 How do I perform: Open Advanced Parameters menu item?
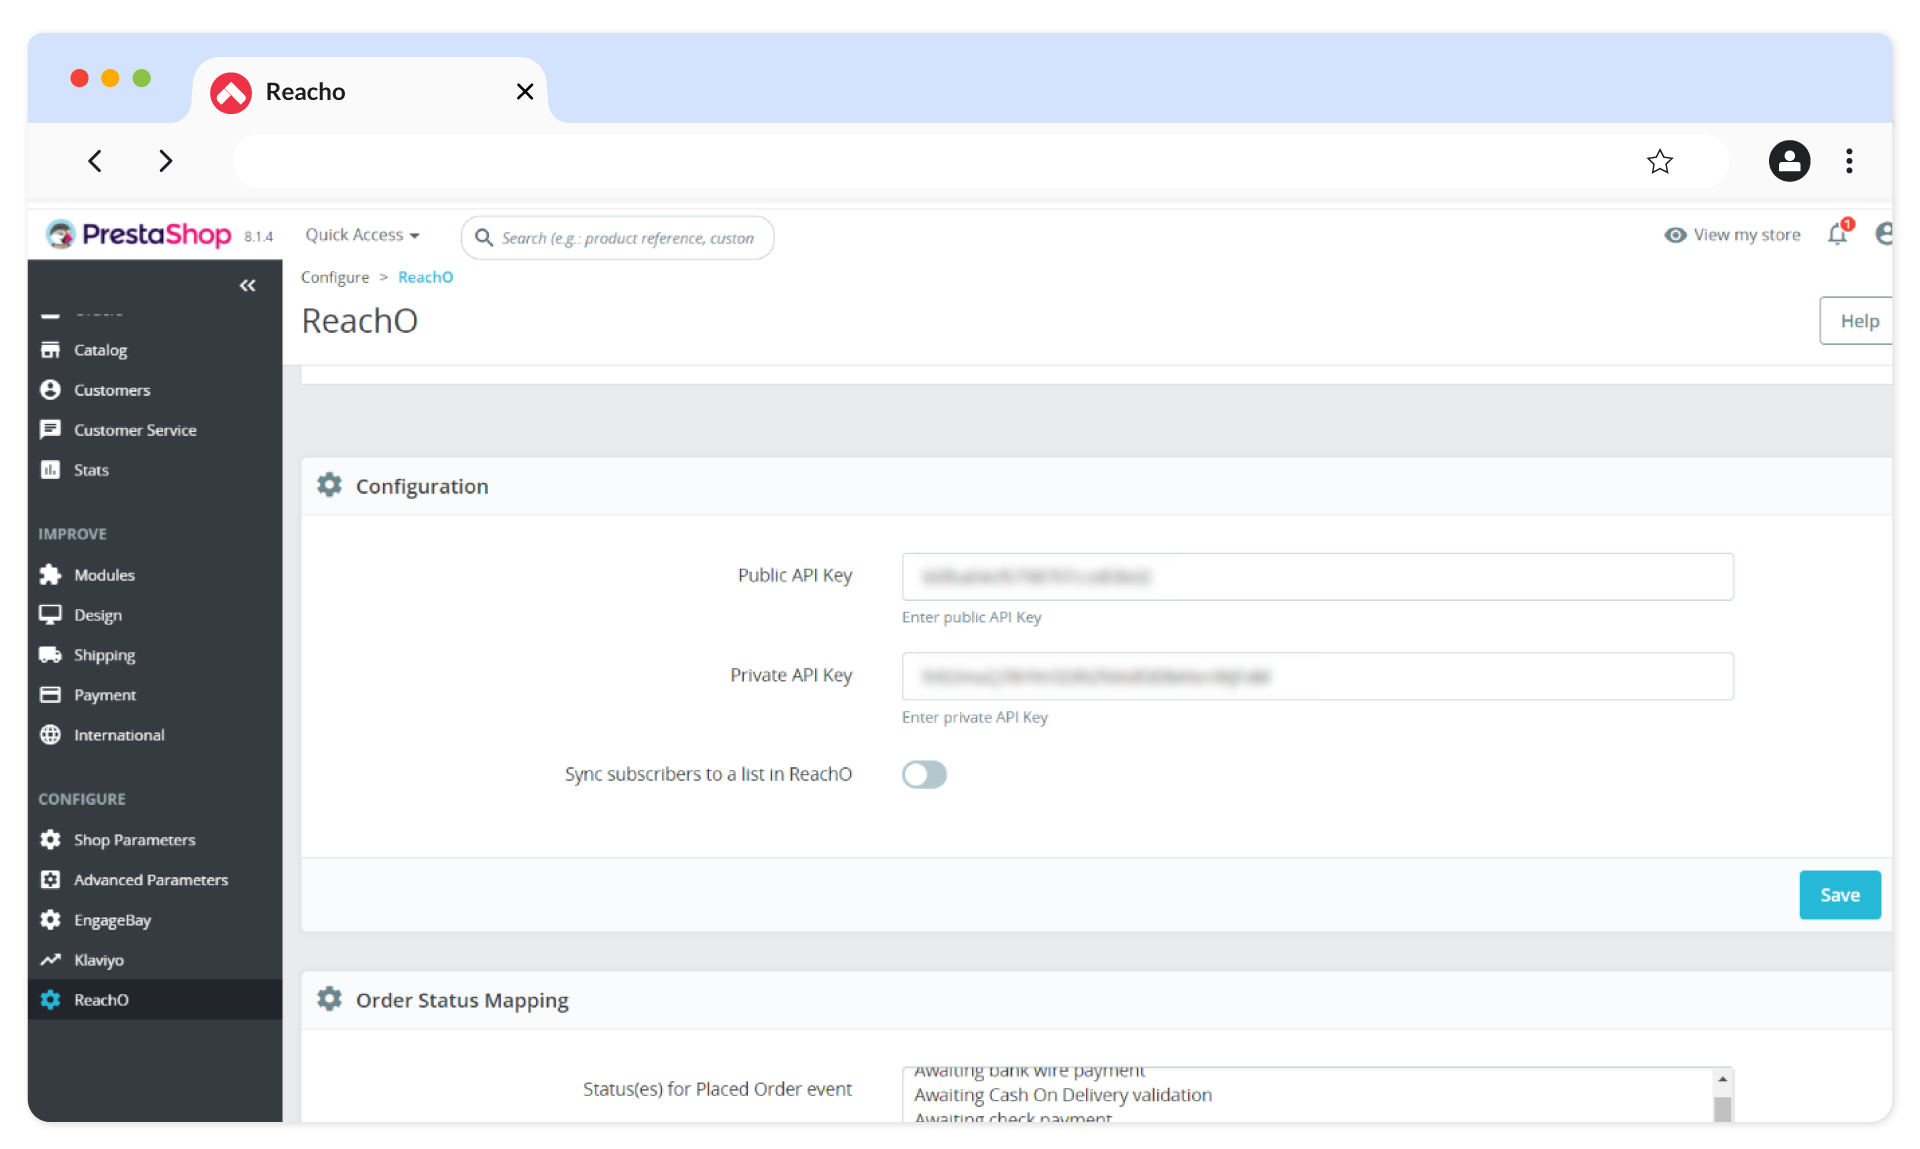pyautogui.click(x=150, y=880)
